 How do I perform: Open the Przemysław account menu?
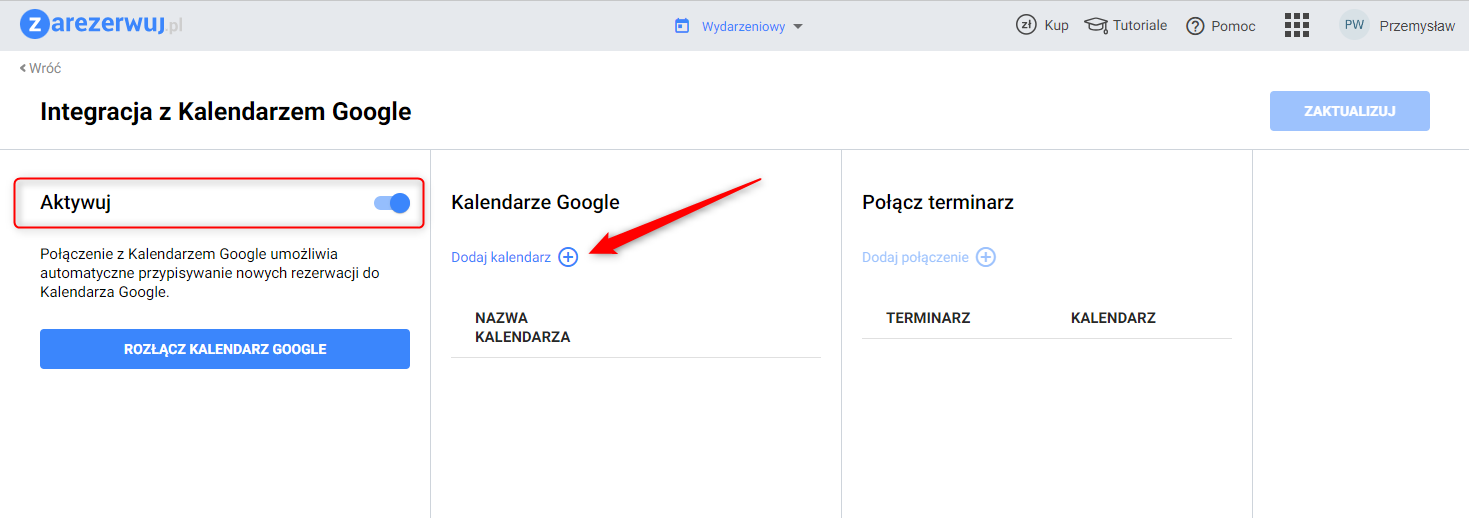point(1417,26)
